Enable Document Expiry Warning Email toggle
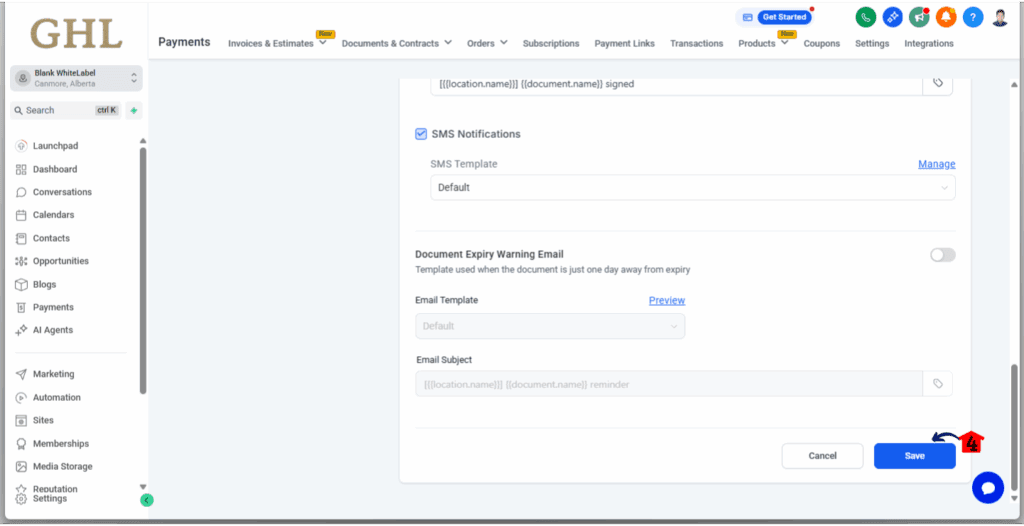 point(942,255)
